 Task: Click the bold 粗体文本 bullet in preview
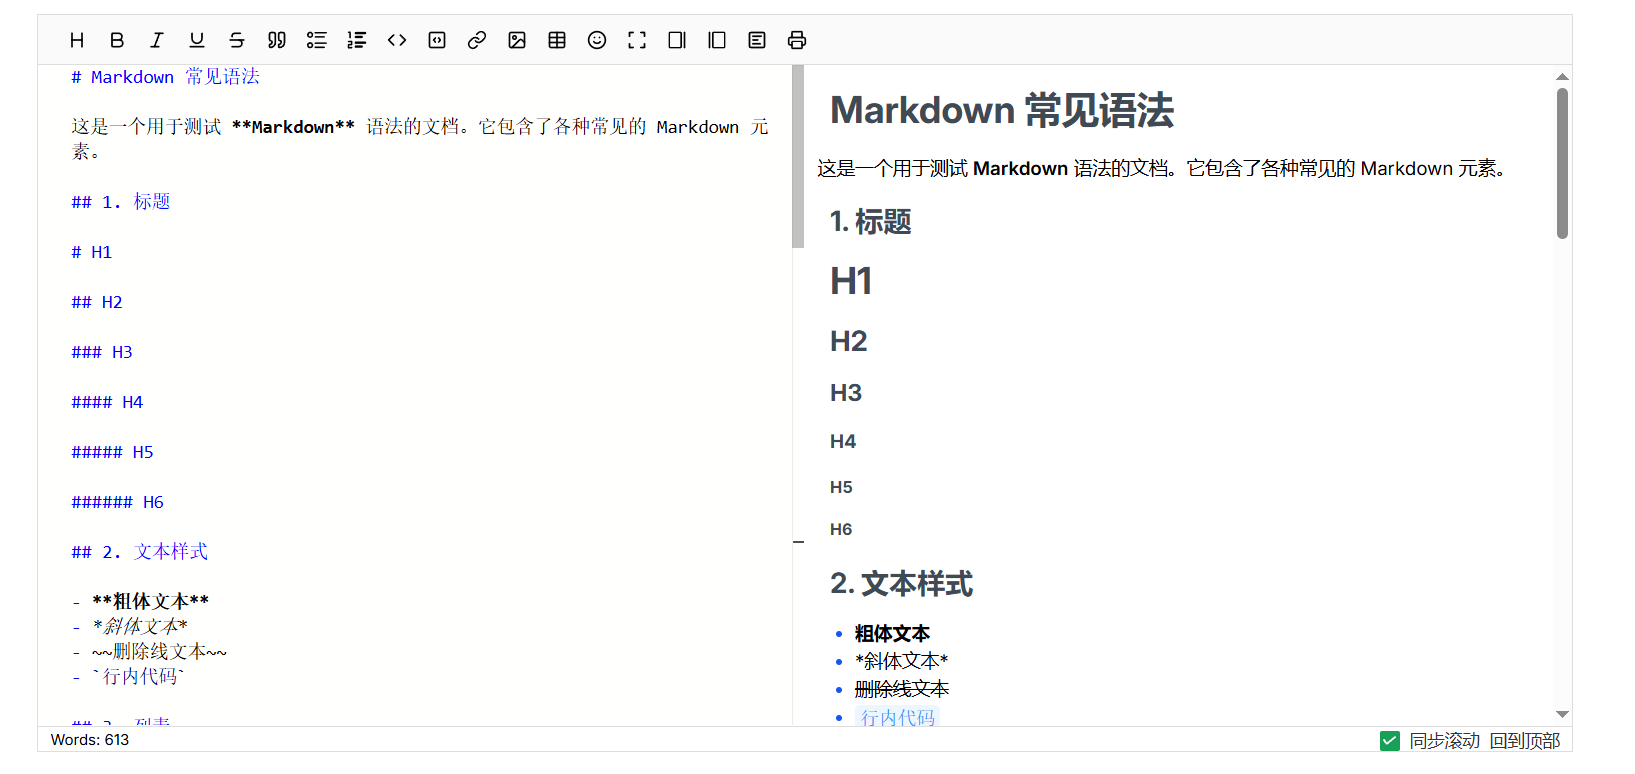[892, 634]
